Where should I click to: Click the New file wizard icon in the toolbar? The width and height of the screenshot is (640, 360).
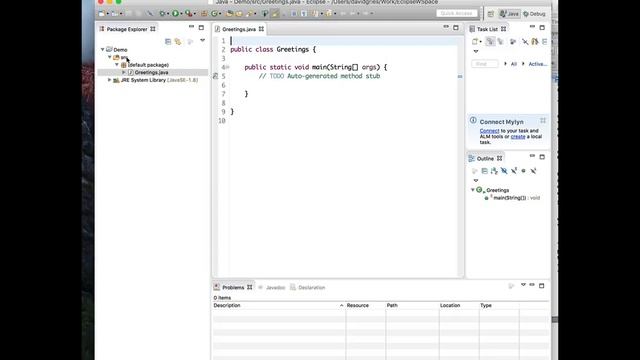pyautogui.click(x=102, y=13)
